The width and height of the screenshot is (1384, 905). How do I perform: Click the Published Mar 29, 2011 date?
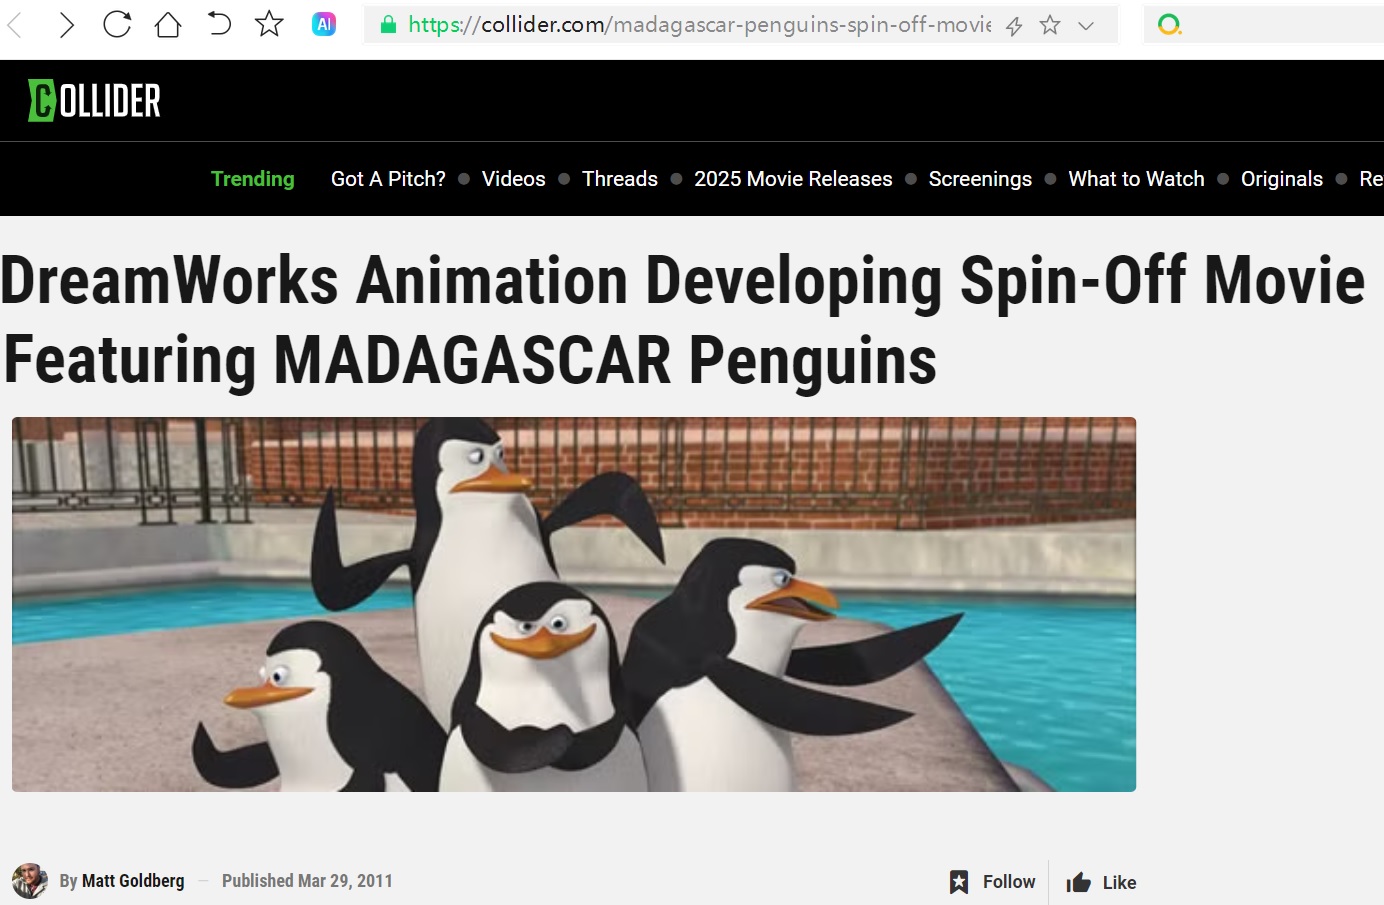click(x=307, y=881)
